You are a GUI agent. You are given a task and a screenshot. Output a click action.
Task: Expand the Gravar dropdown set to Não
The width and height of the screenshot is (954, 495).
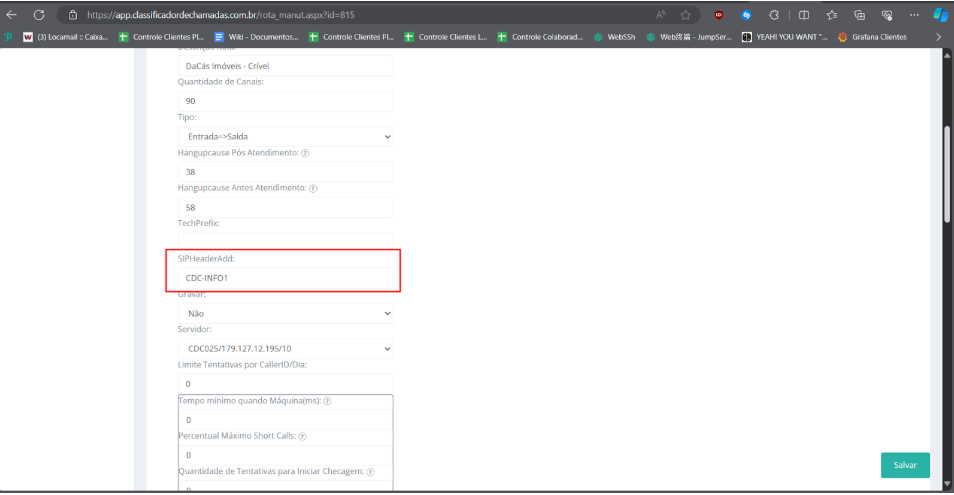pyautogui.click(x=285, y=313)
